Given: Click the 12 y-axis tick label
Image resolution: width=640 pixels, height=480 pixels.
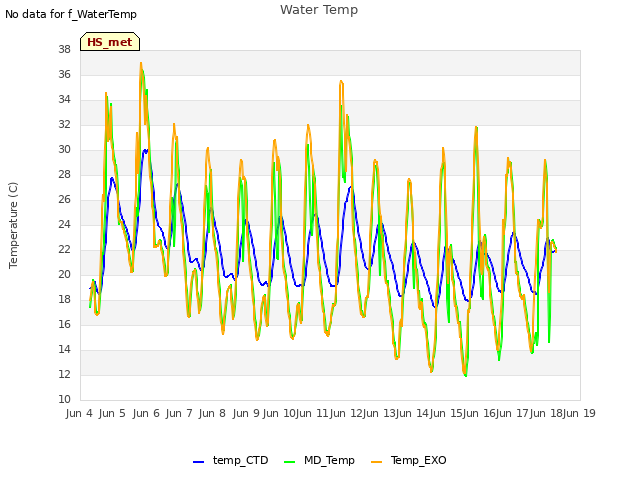Looking at the screenshot, I should (x=64, y=374).
